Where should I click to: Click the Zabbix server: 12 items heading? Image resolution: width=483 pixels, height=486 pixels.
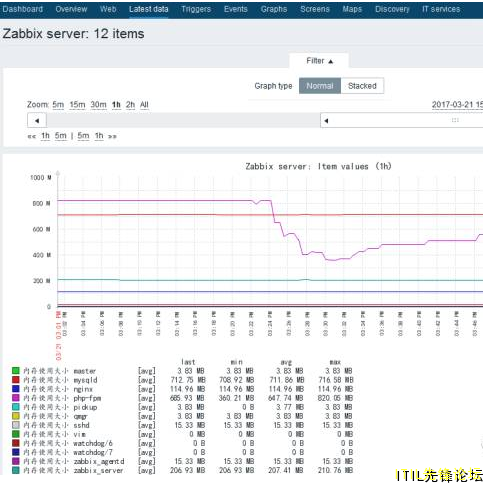point(73,34)
